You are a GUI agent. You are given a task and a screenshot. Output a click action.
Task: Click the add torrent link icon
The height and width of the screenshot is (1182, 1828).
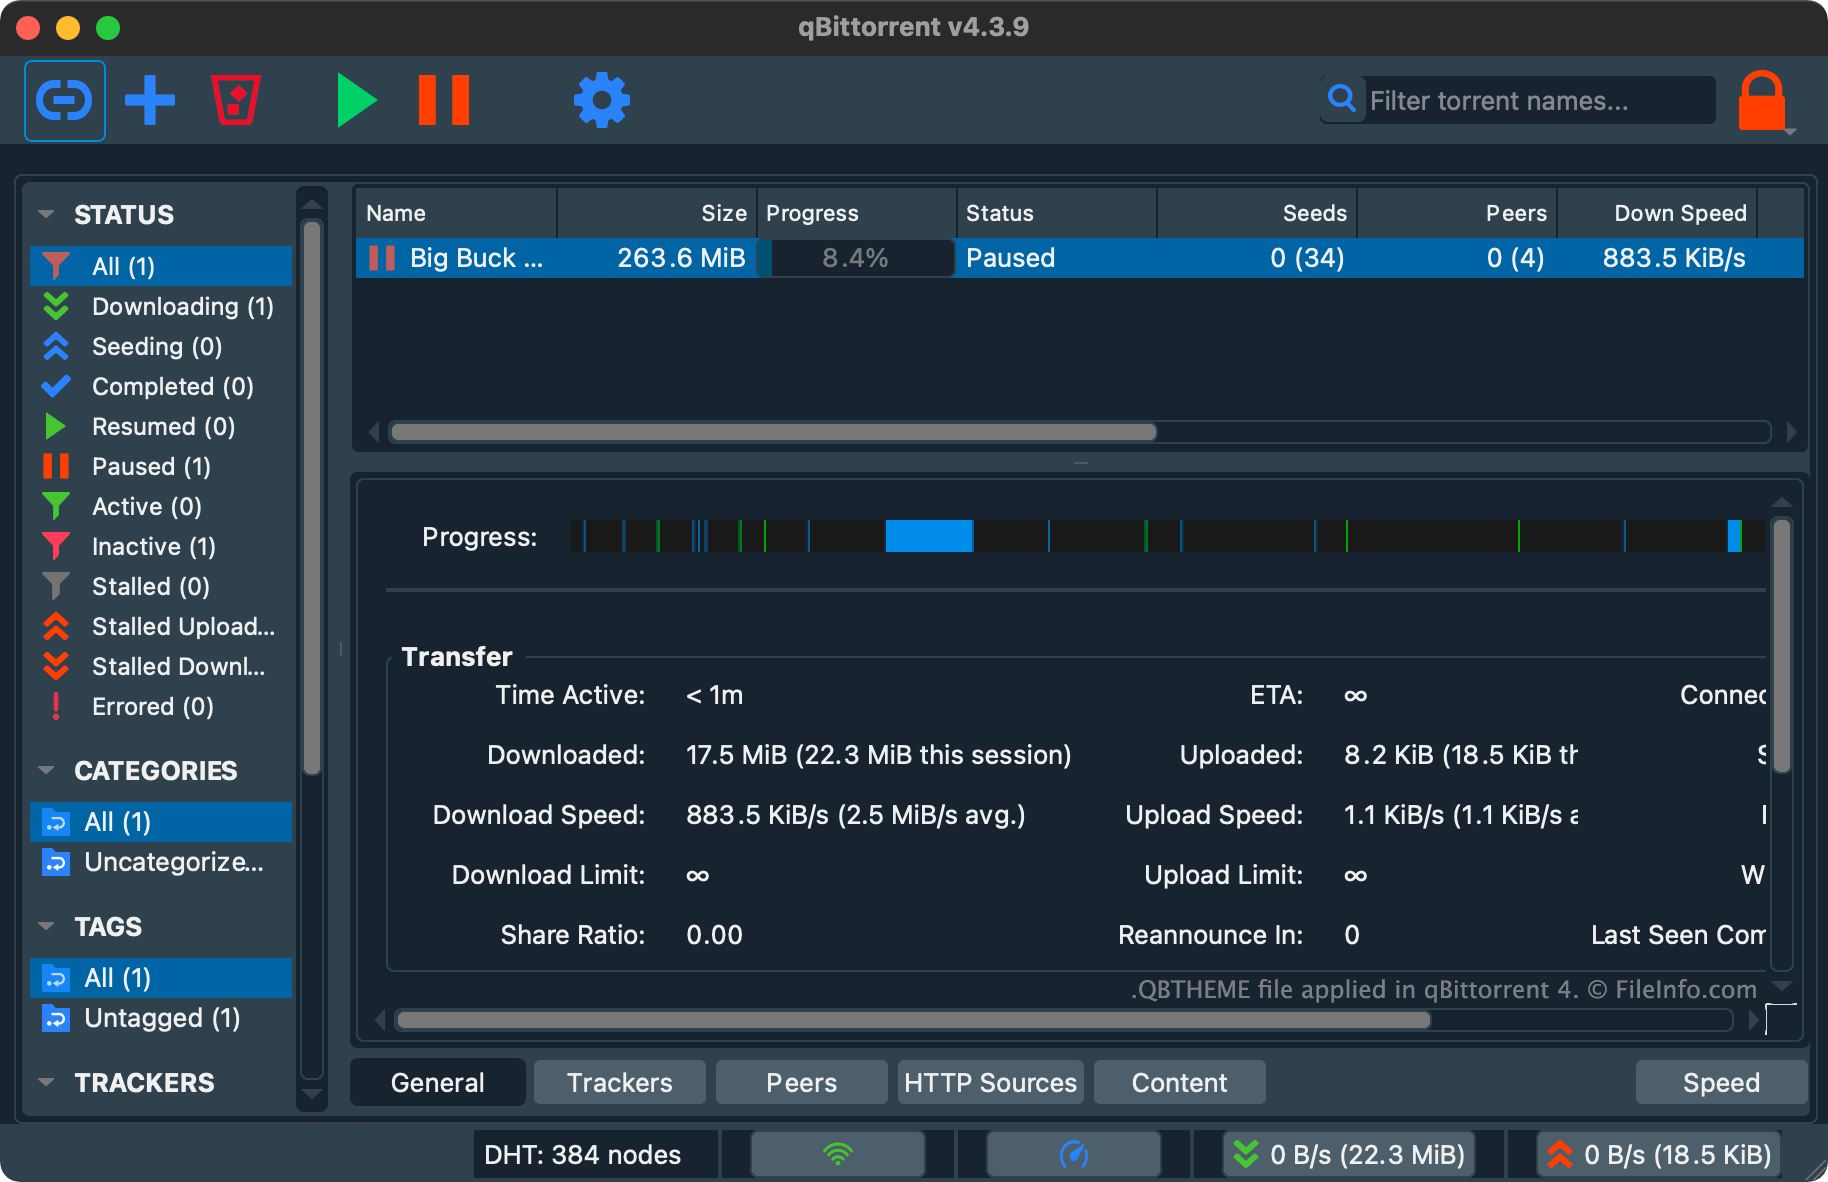pos(65,101)
